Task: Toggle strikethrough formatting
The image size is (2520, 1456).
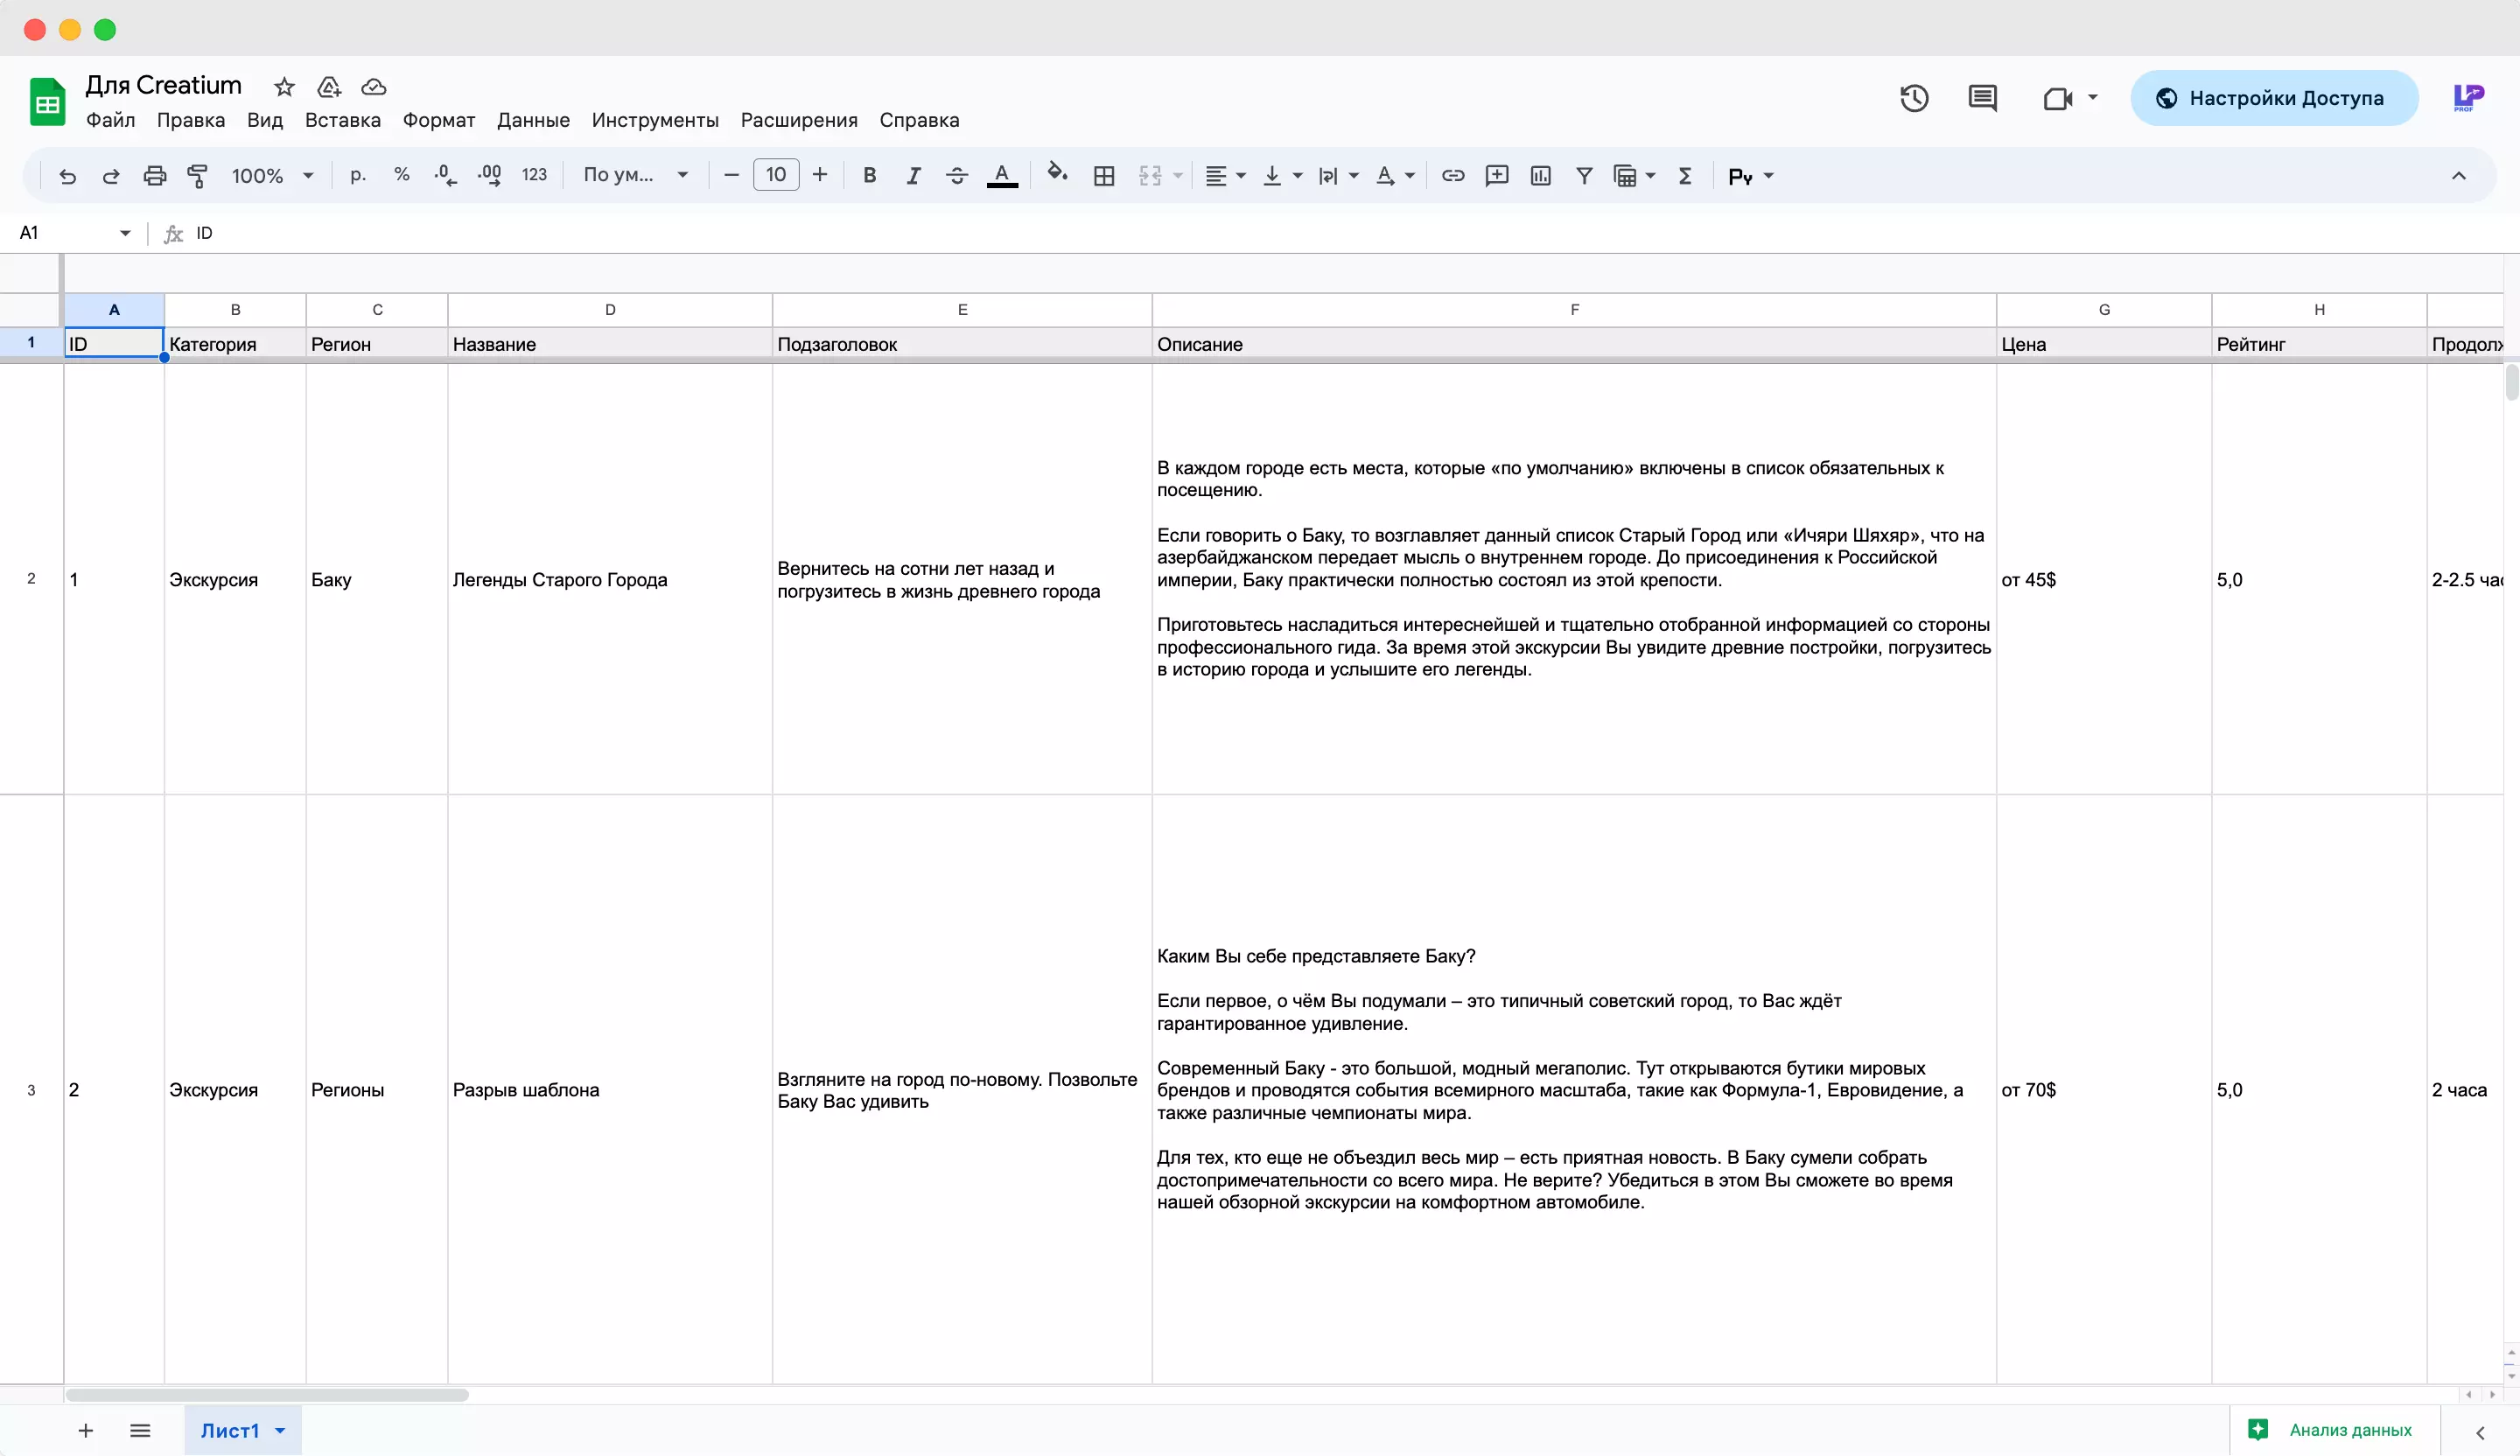Action: 957,176
